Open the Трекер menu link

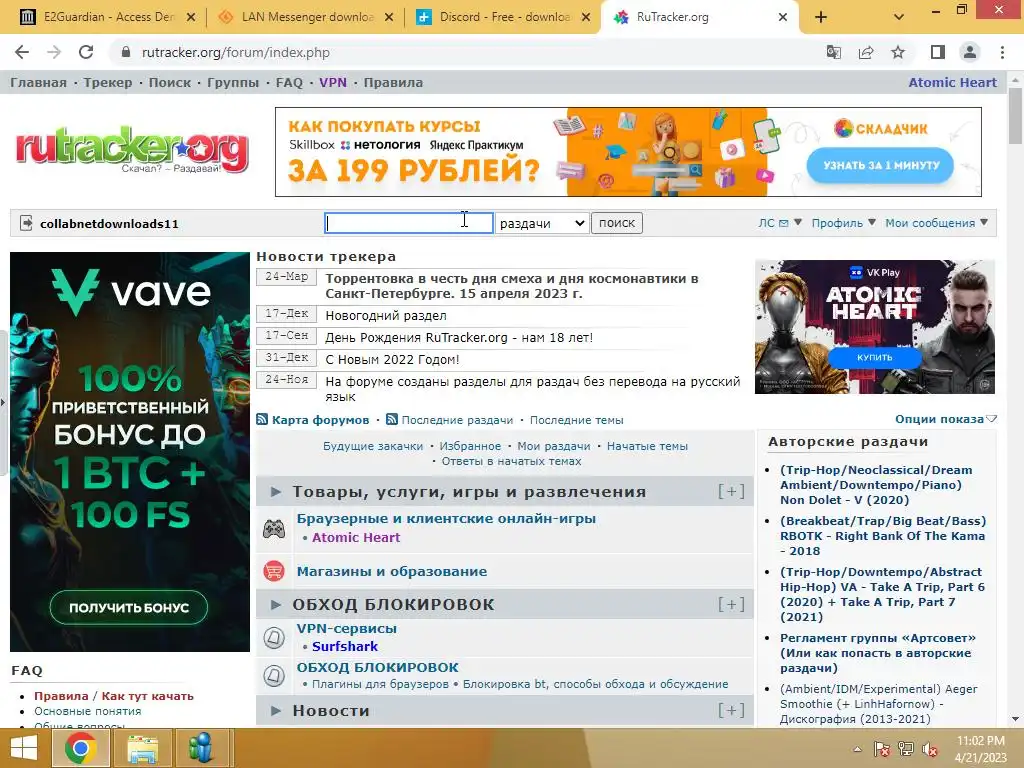pos(108,83)
